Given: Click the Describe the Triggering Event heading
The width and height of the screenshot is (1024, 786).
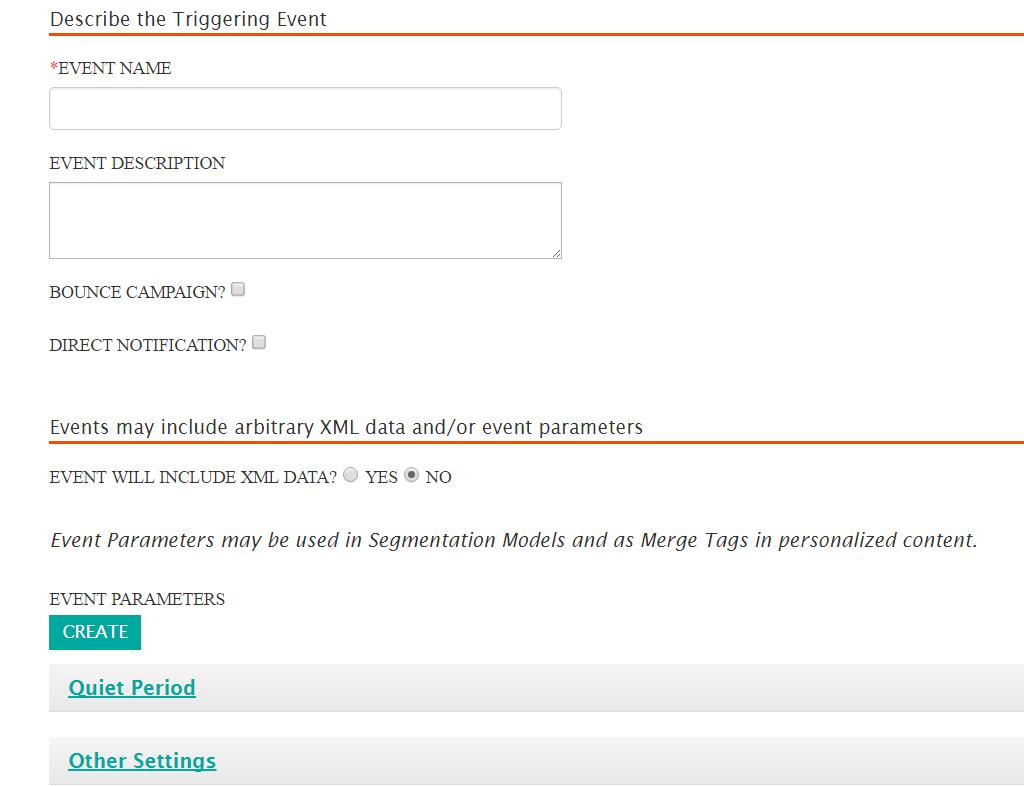Looking at the screenshot, I should click(x=188, y=19).
